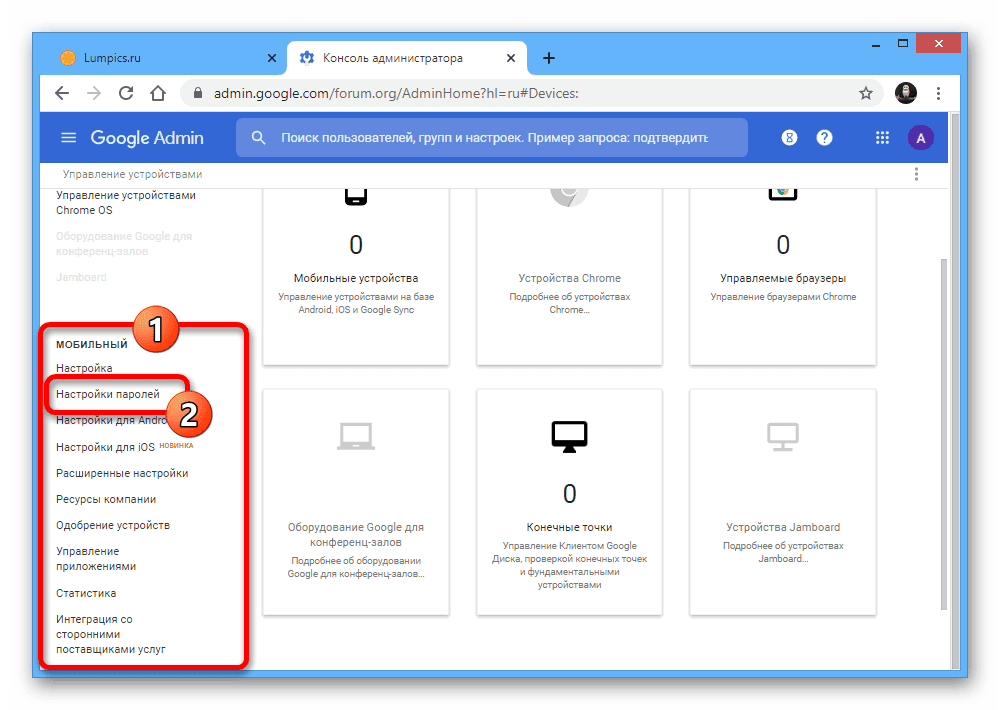The image size is (1000, 710).
Task: Open the hourglass tasks icon
Action: click(790, 138)
